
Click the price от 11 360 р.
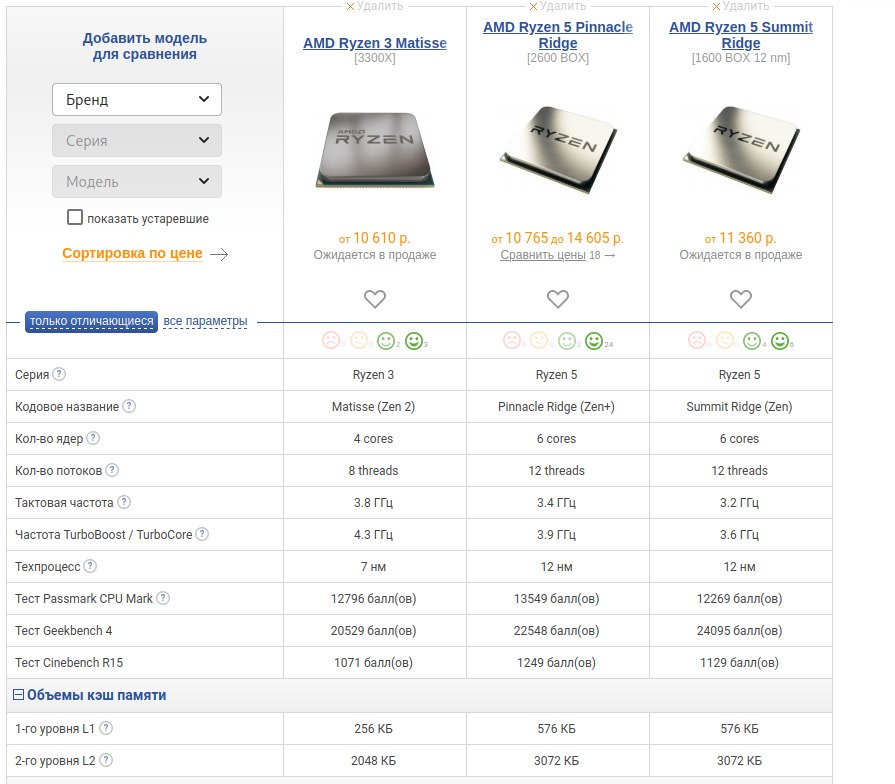740,238
